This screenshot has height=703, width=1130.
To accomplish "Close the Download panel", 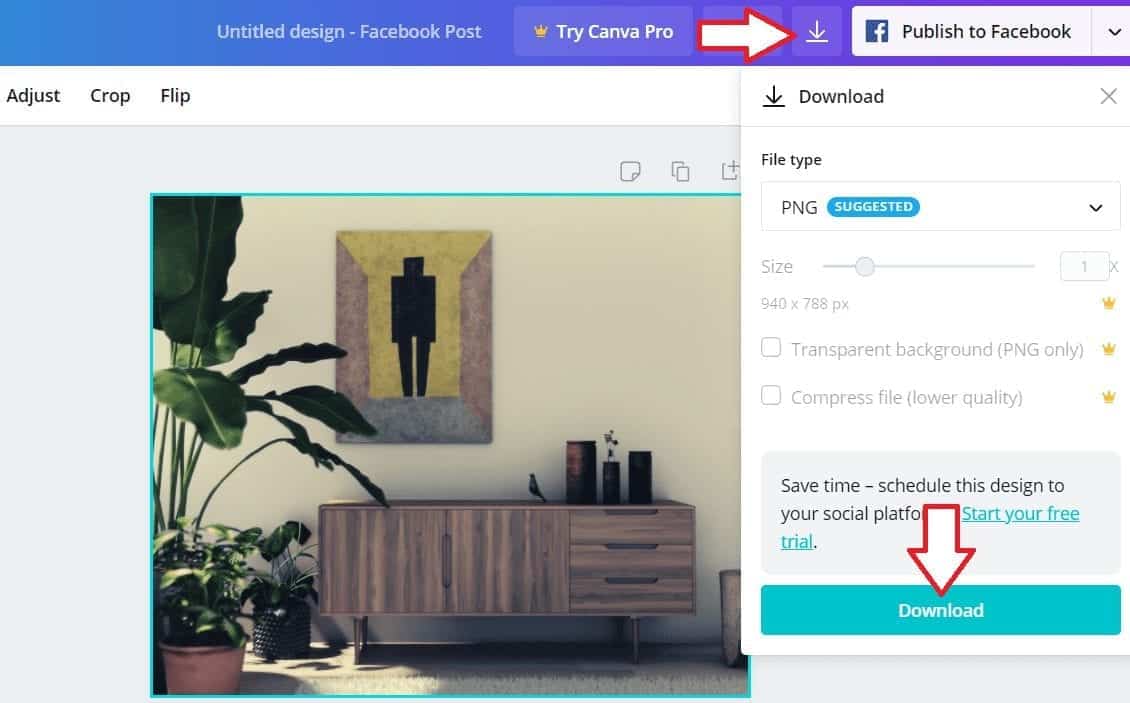I will point(1108,96).
